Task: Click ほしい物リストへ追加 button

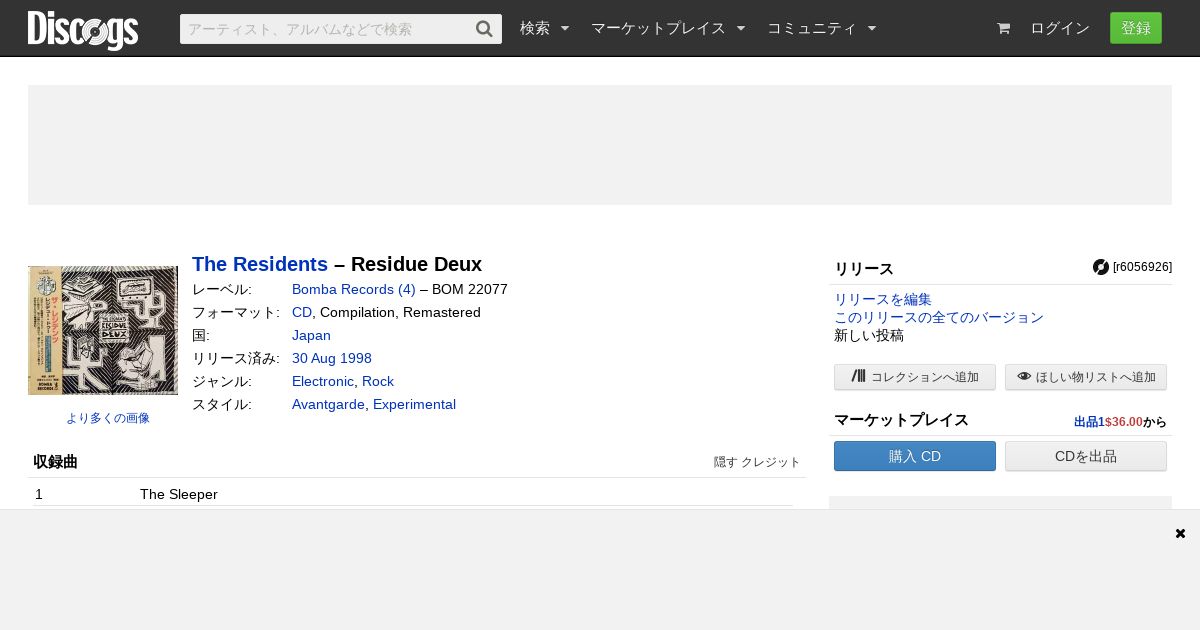Action: tap(1086, 377)
